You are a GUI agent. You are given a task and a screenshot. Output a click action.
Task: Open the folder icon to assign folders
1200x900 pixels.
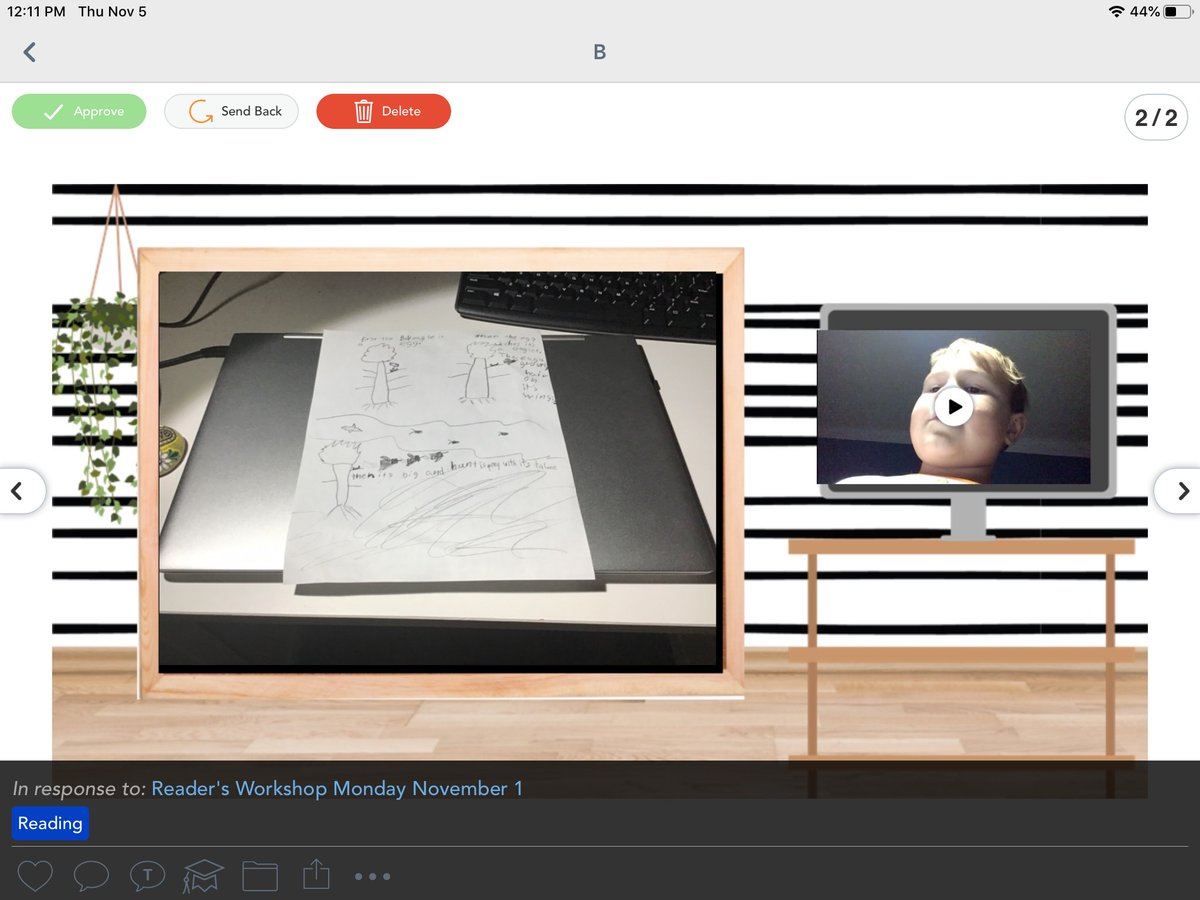(x=260, y=876)
